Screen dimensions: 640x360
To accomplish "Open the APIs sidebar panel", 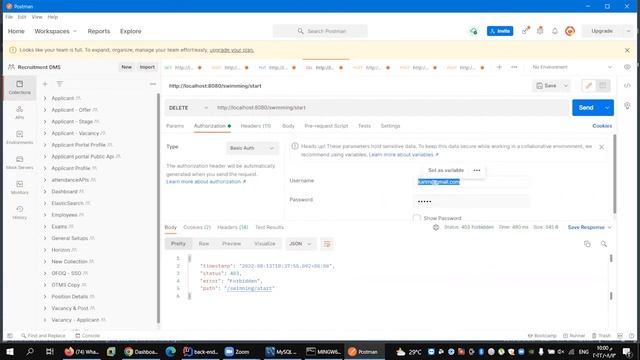I will tap(20, 112).
